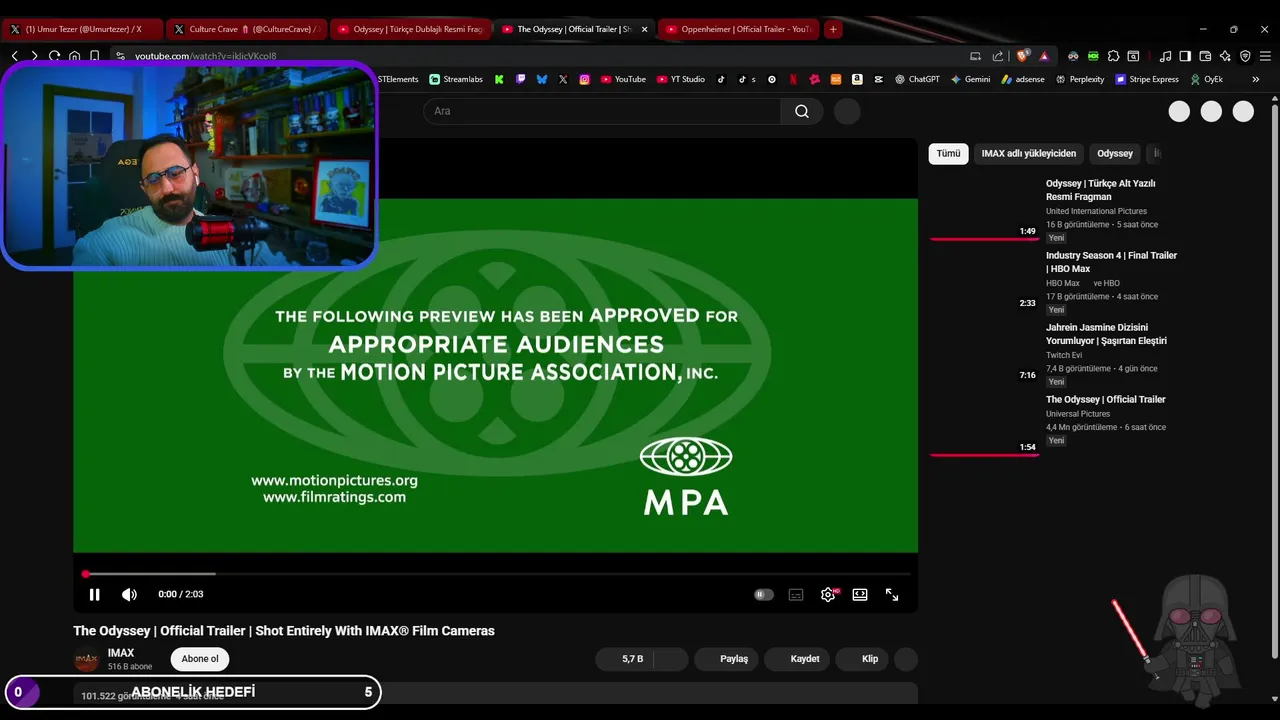Open the browser extensions puzzle icon
This screenshot has height=720, width=1280.
[1113, 56]
